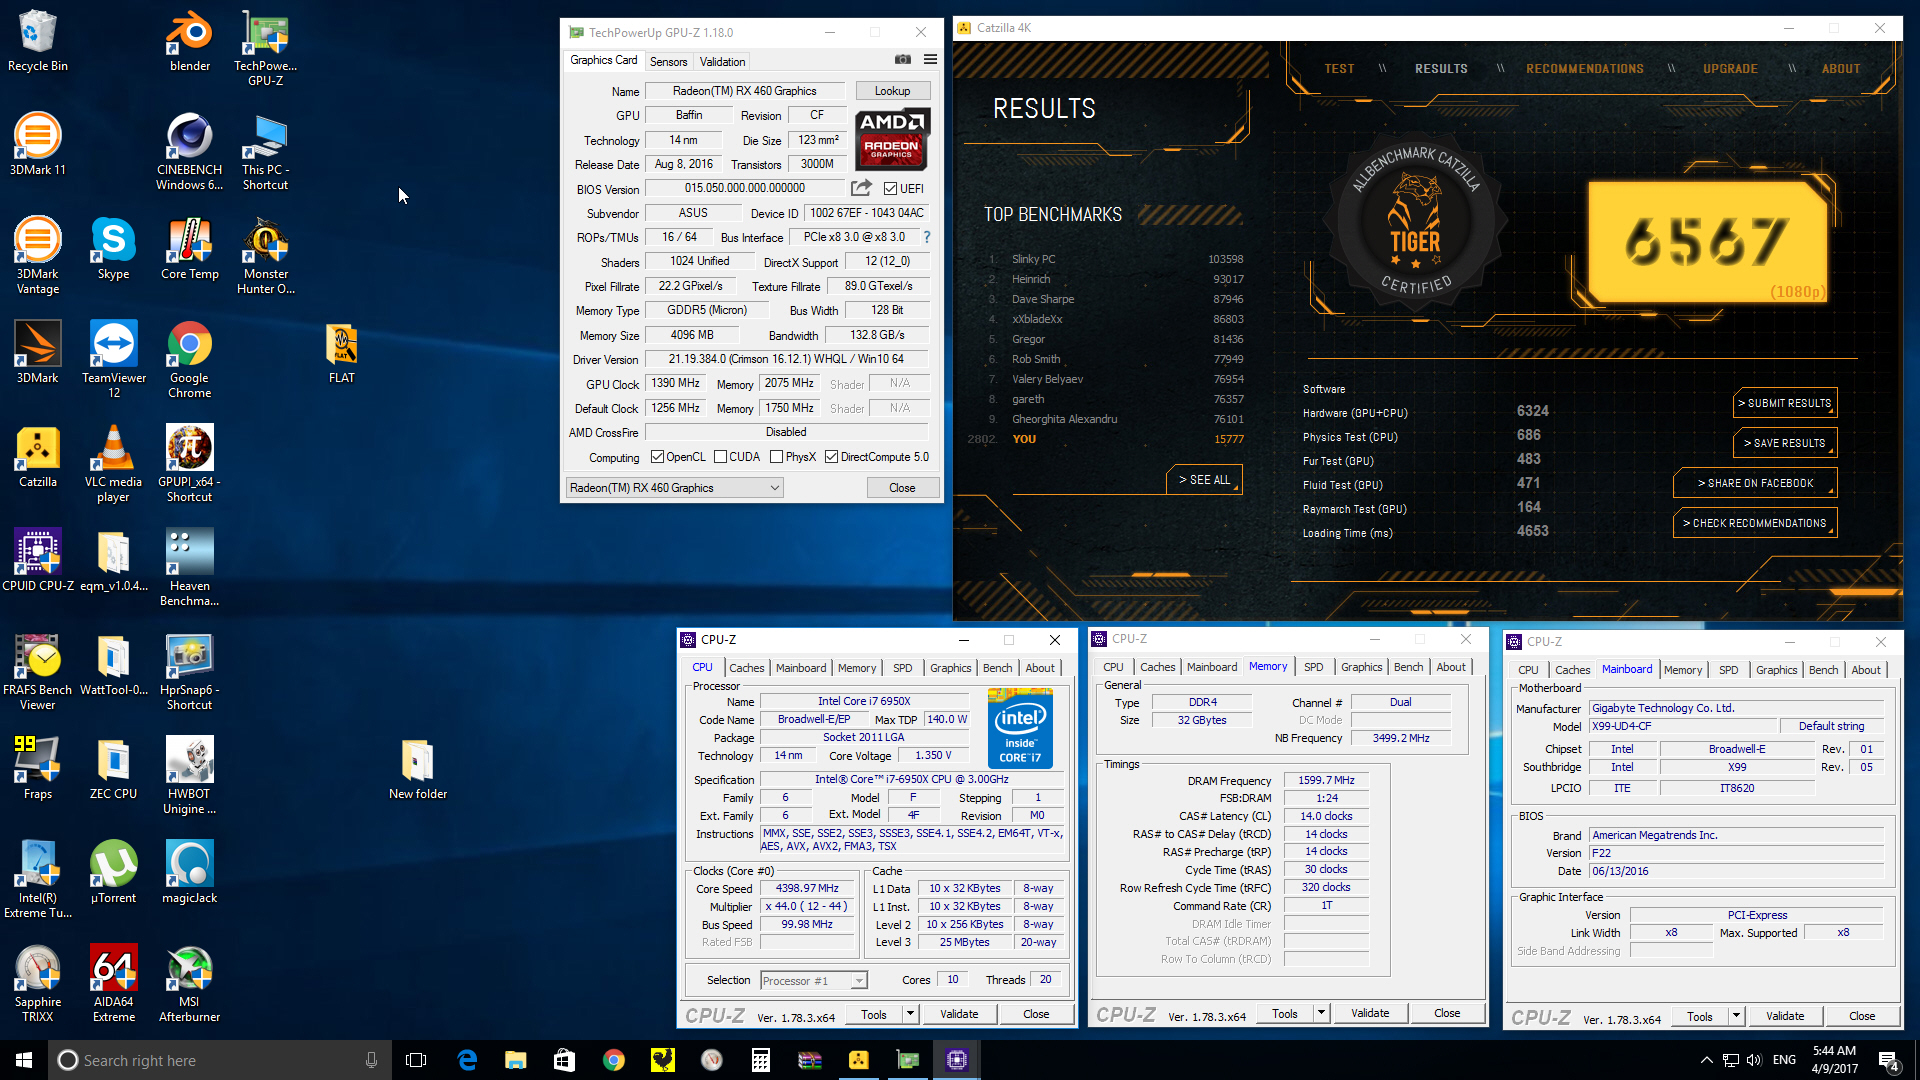This screenshot has height=1080, width=1920.
Task: Show hidden system tray icons chevron
Action: point(1706,1060)
